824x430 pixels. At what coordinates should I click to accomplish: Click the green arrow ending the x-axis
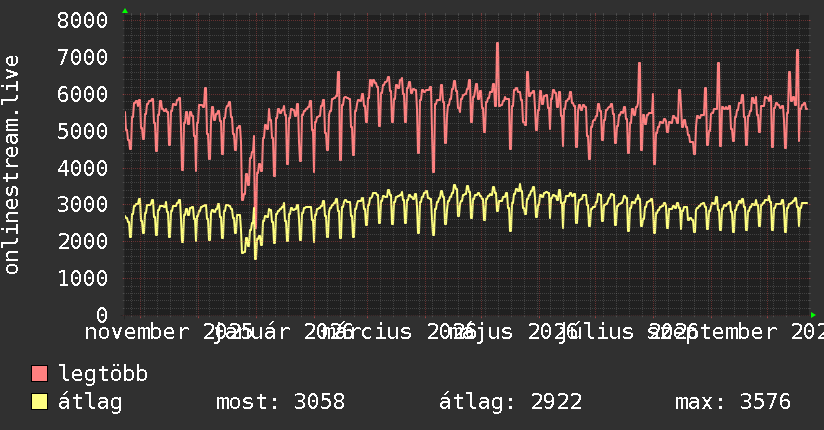coord(813,315)
